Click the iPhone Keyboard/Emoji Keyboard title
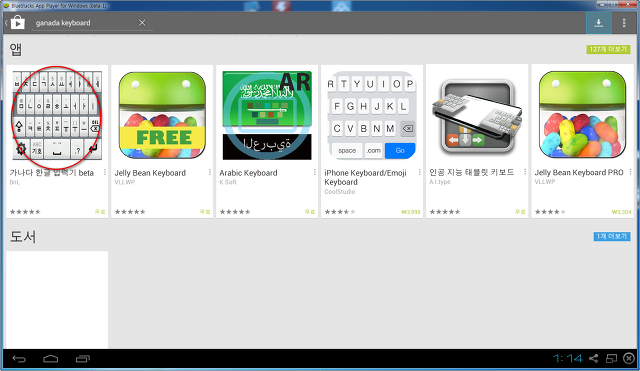The image size is (640, 371). pos(365,178)
